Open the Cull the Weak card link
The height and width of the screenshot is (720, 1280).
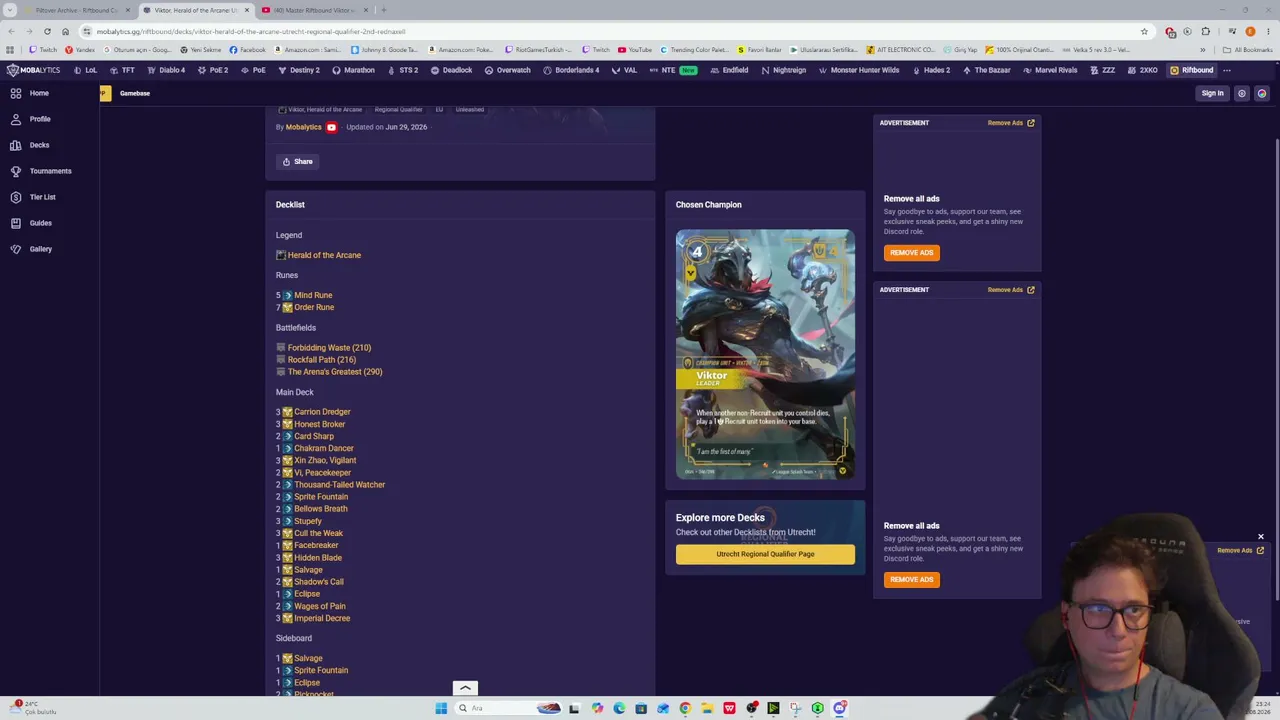tap(318, 533)
